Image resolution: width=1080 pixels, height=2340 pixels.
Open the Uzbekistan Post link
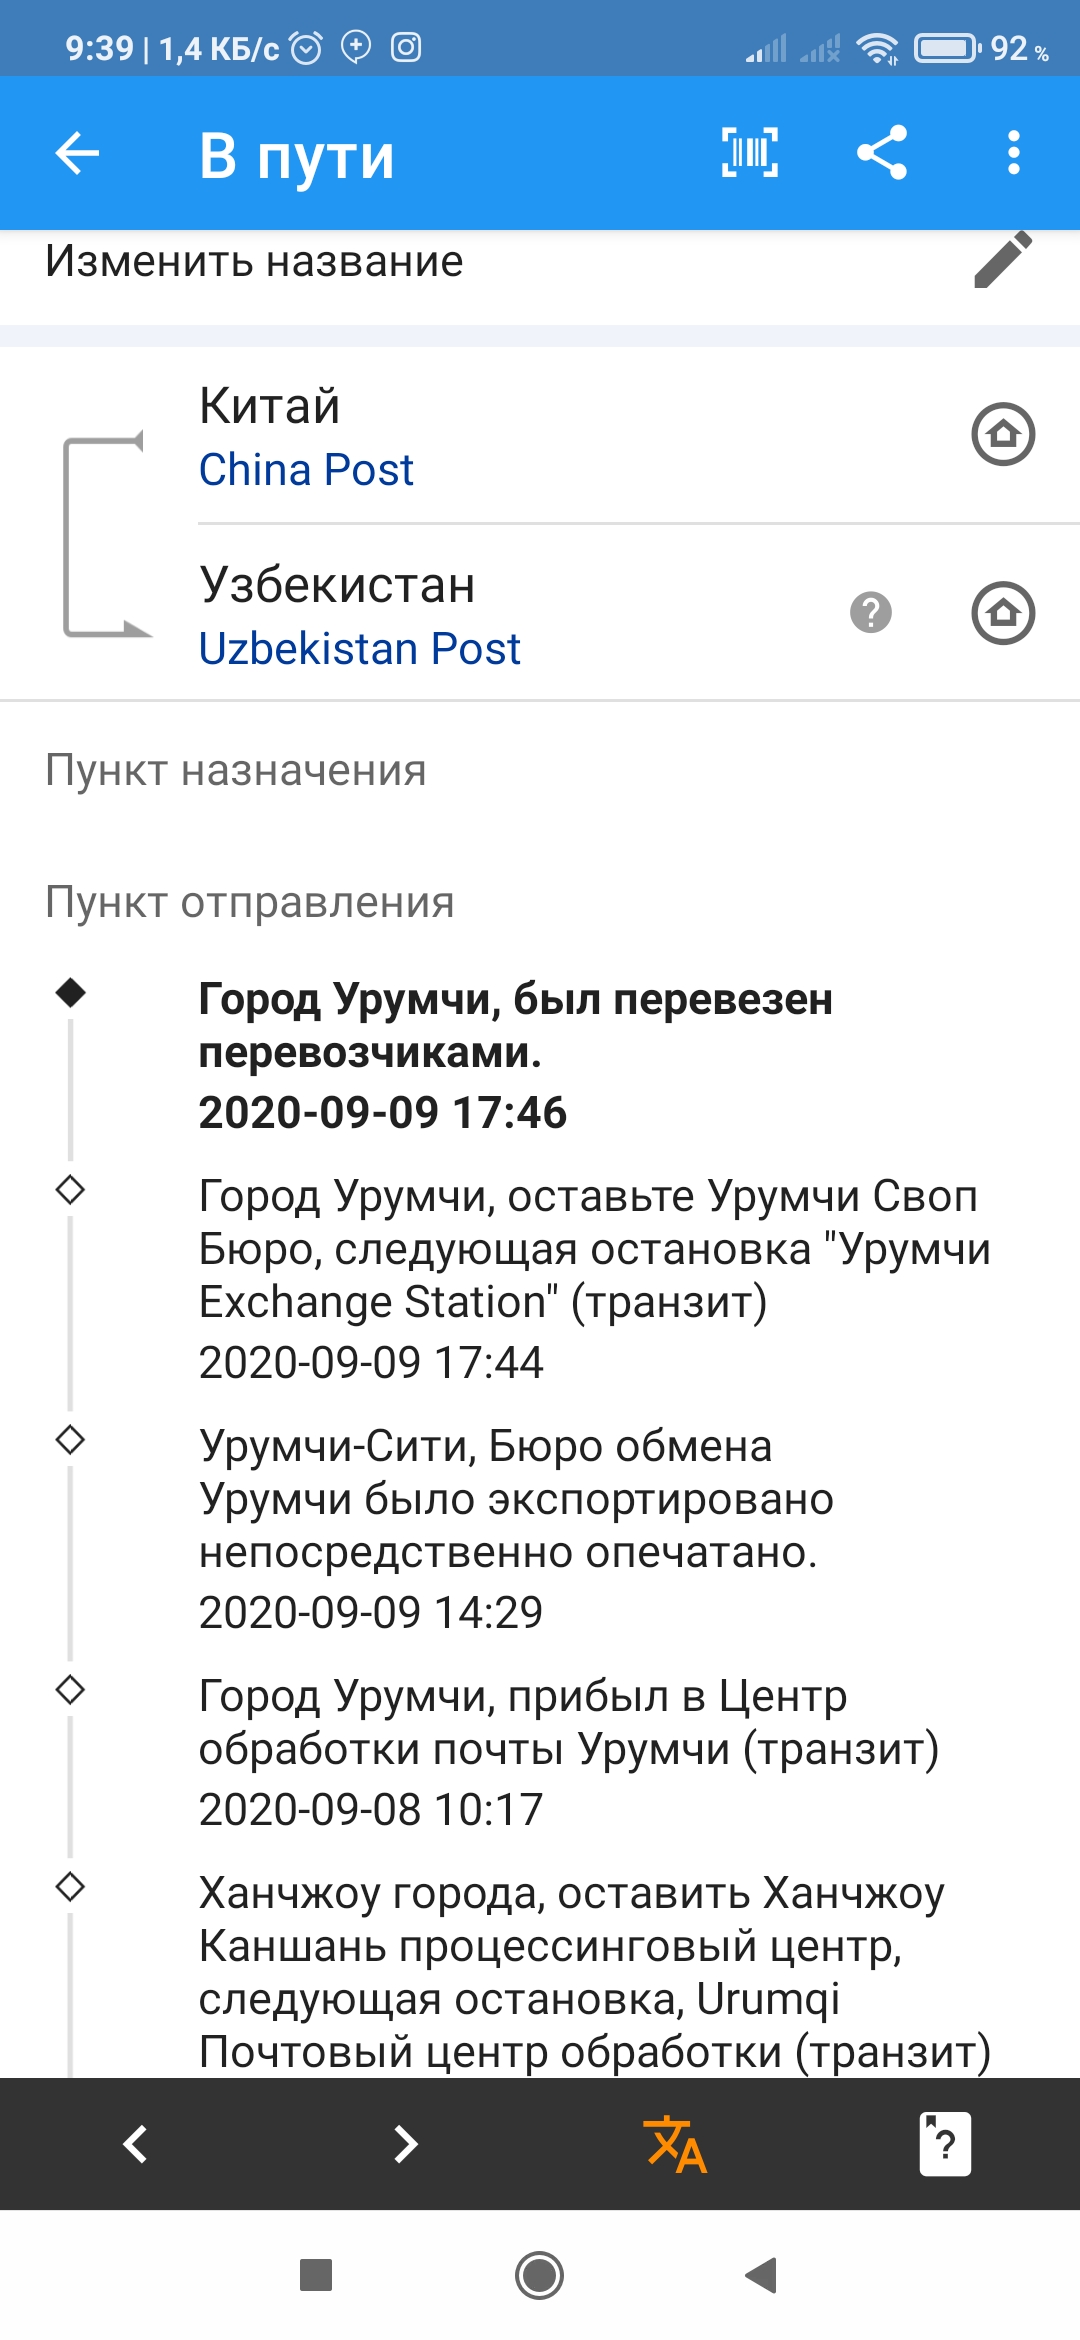click(360, 649)
